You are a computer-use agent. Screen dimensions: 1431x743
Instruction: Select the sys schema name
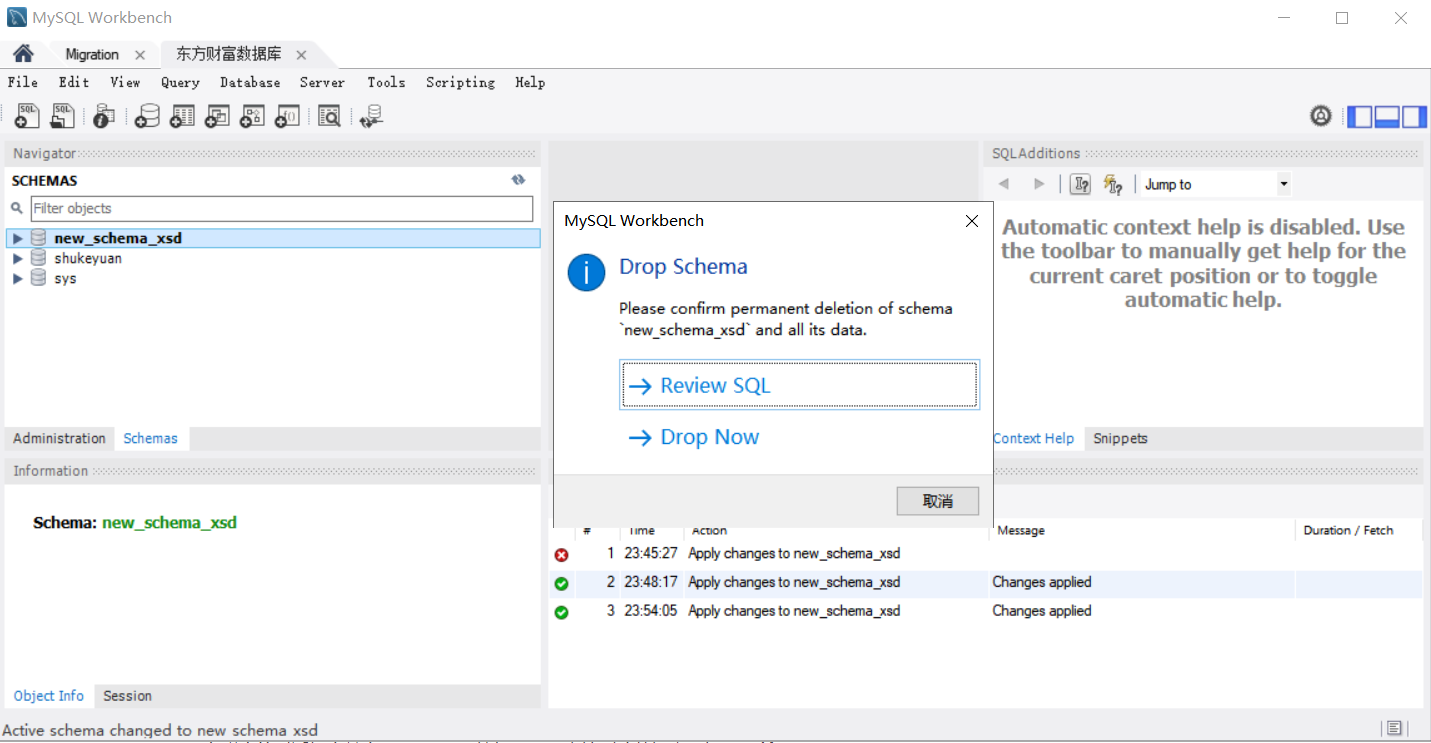click(x=65, y=278)
